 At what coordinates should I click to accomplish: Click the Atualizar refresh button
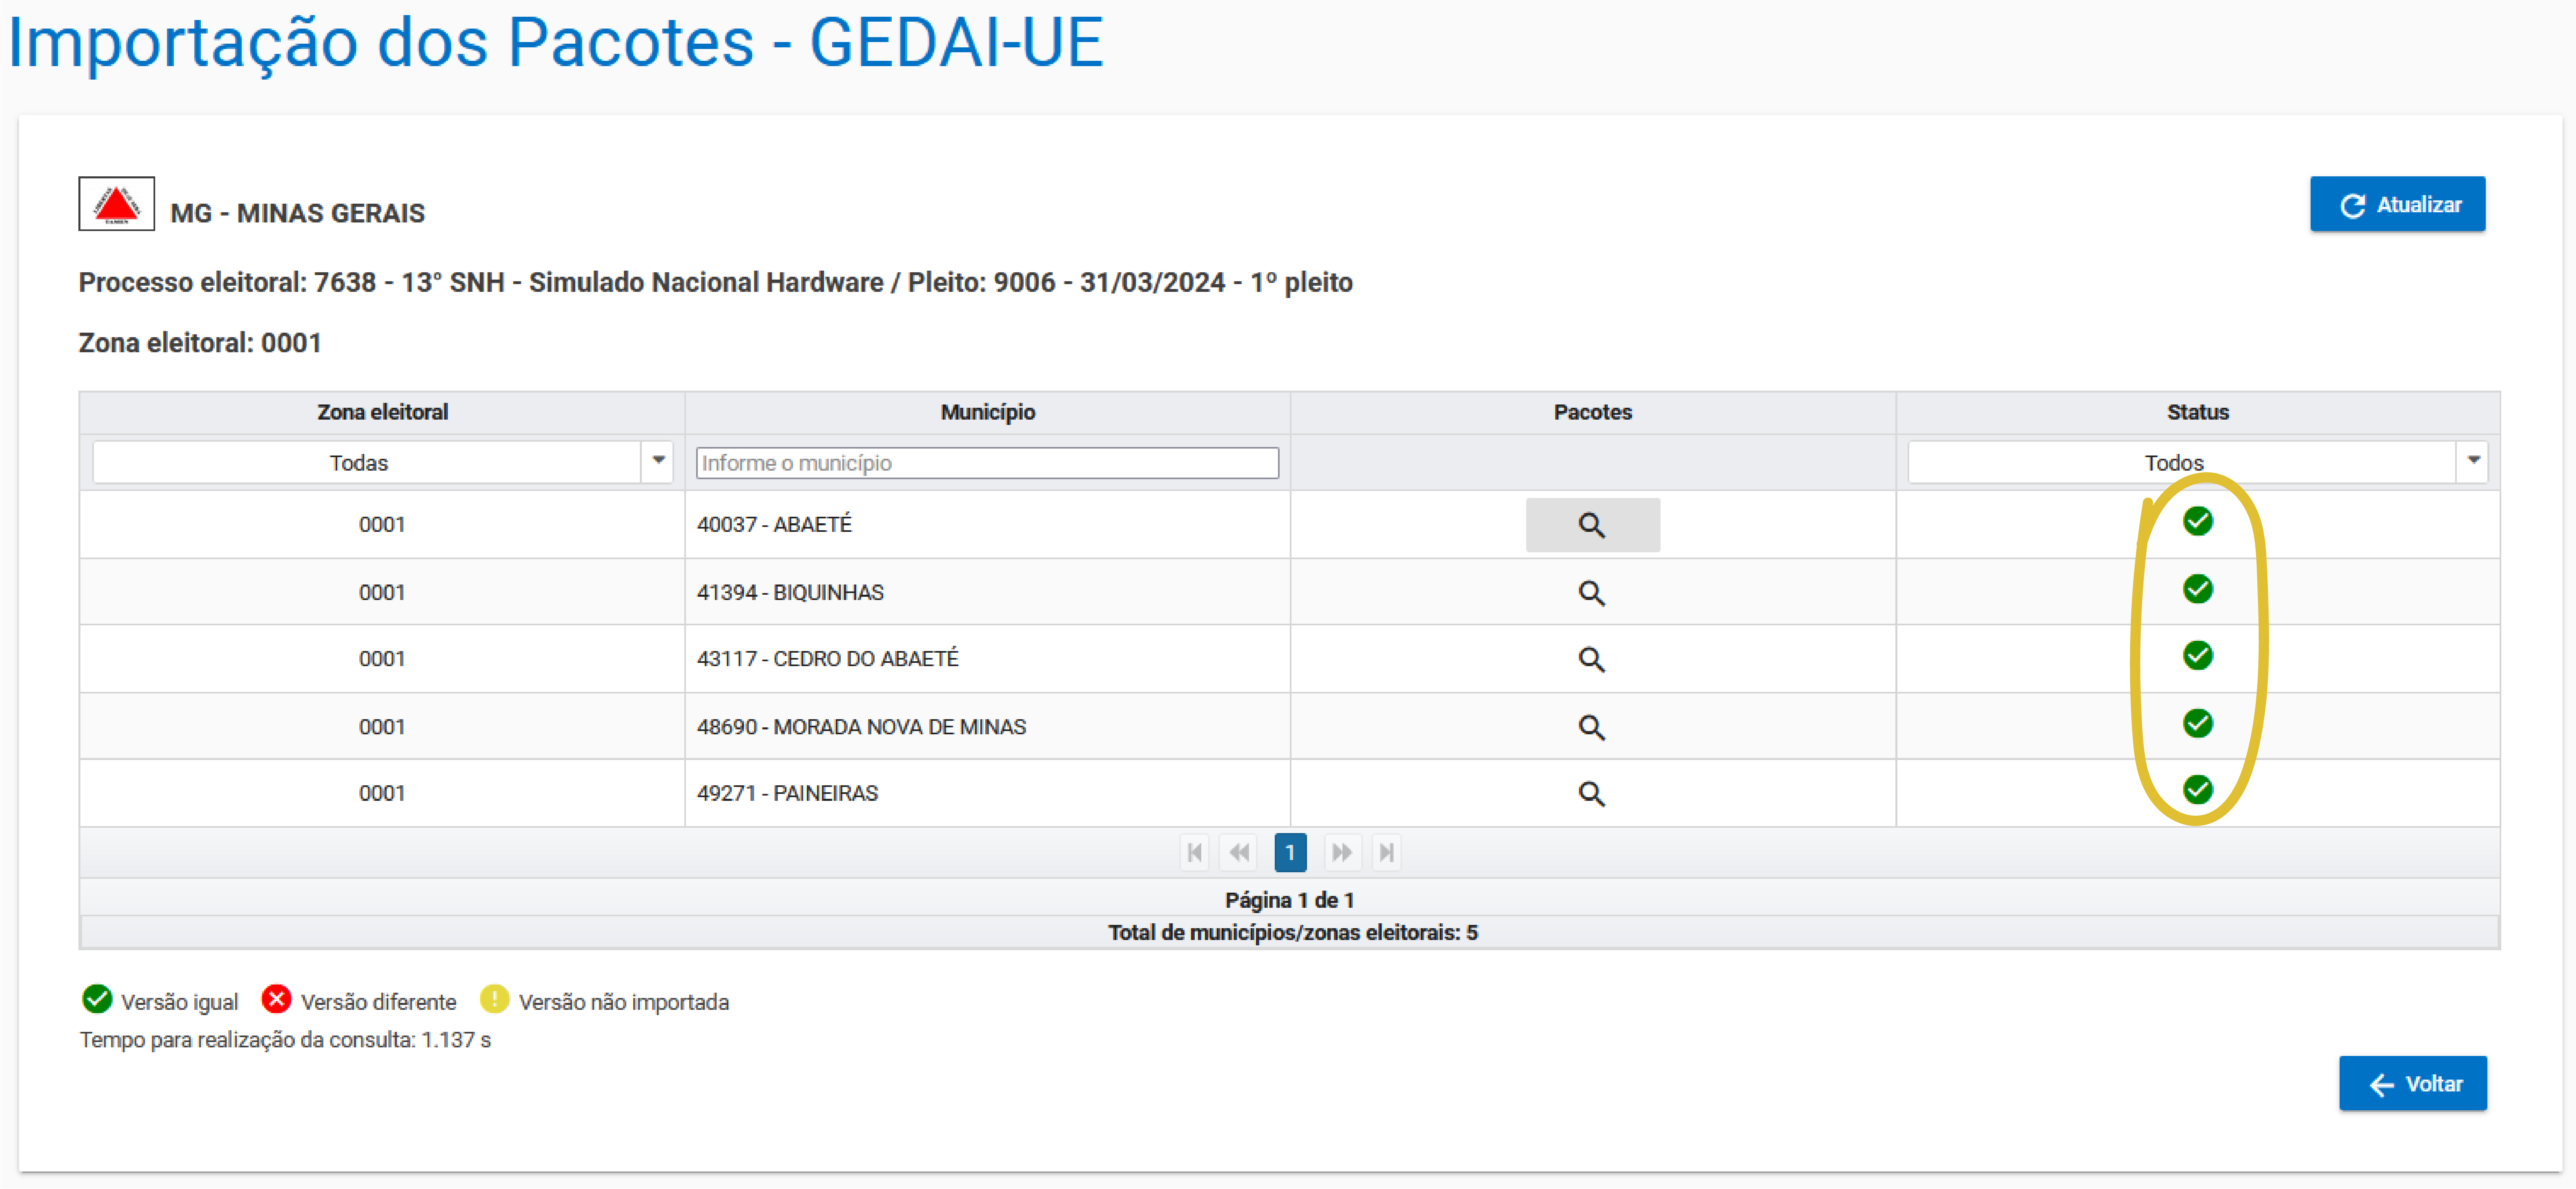coord(2397,205)
